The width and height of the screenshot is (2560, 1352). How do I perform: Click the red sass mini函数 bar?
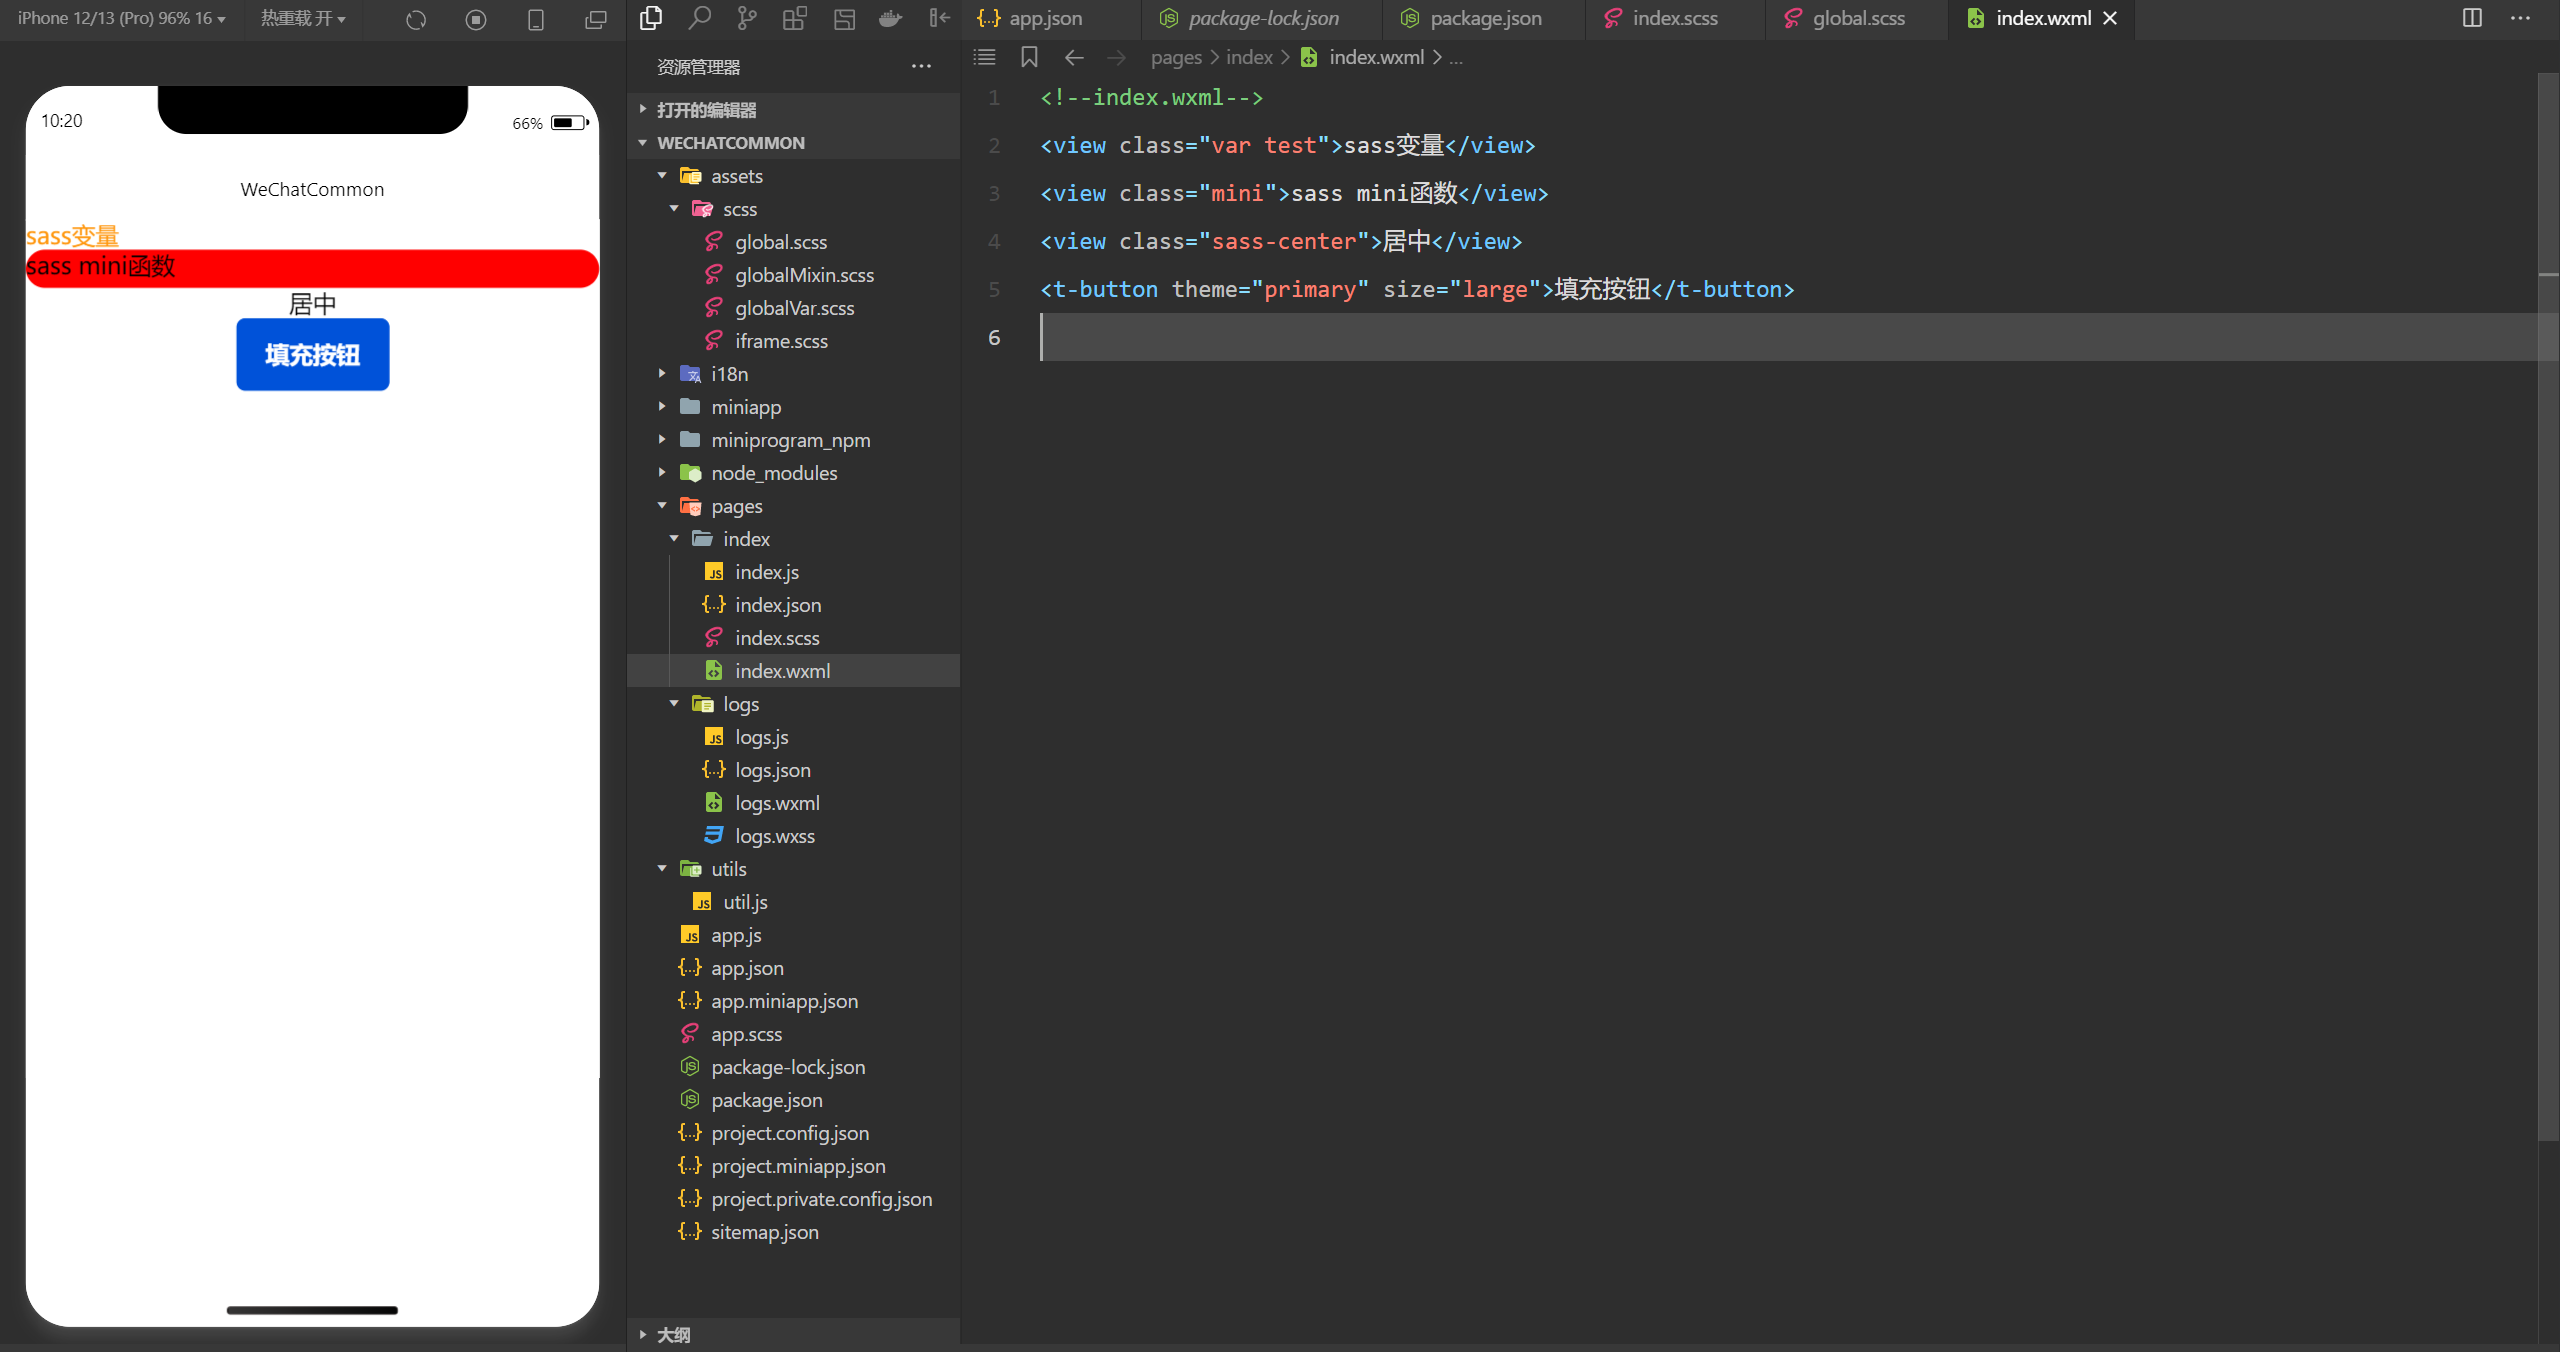[x=312, y=268]
